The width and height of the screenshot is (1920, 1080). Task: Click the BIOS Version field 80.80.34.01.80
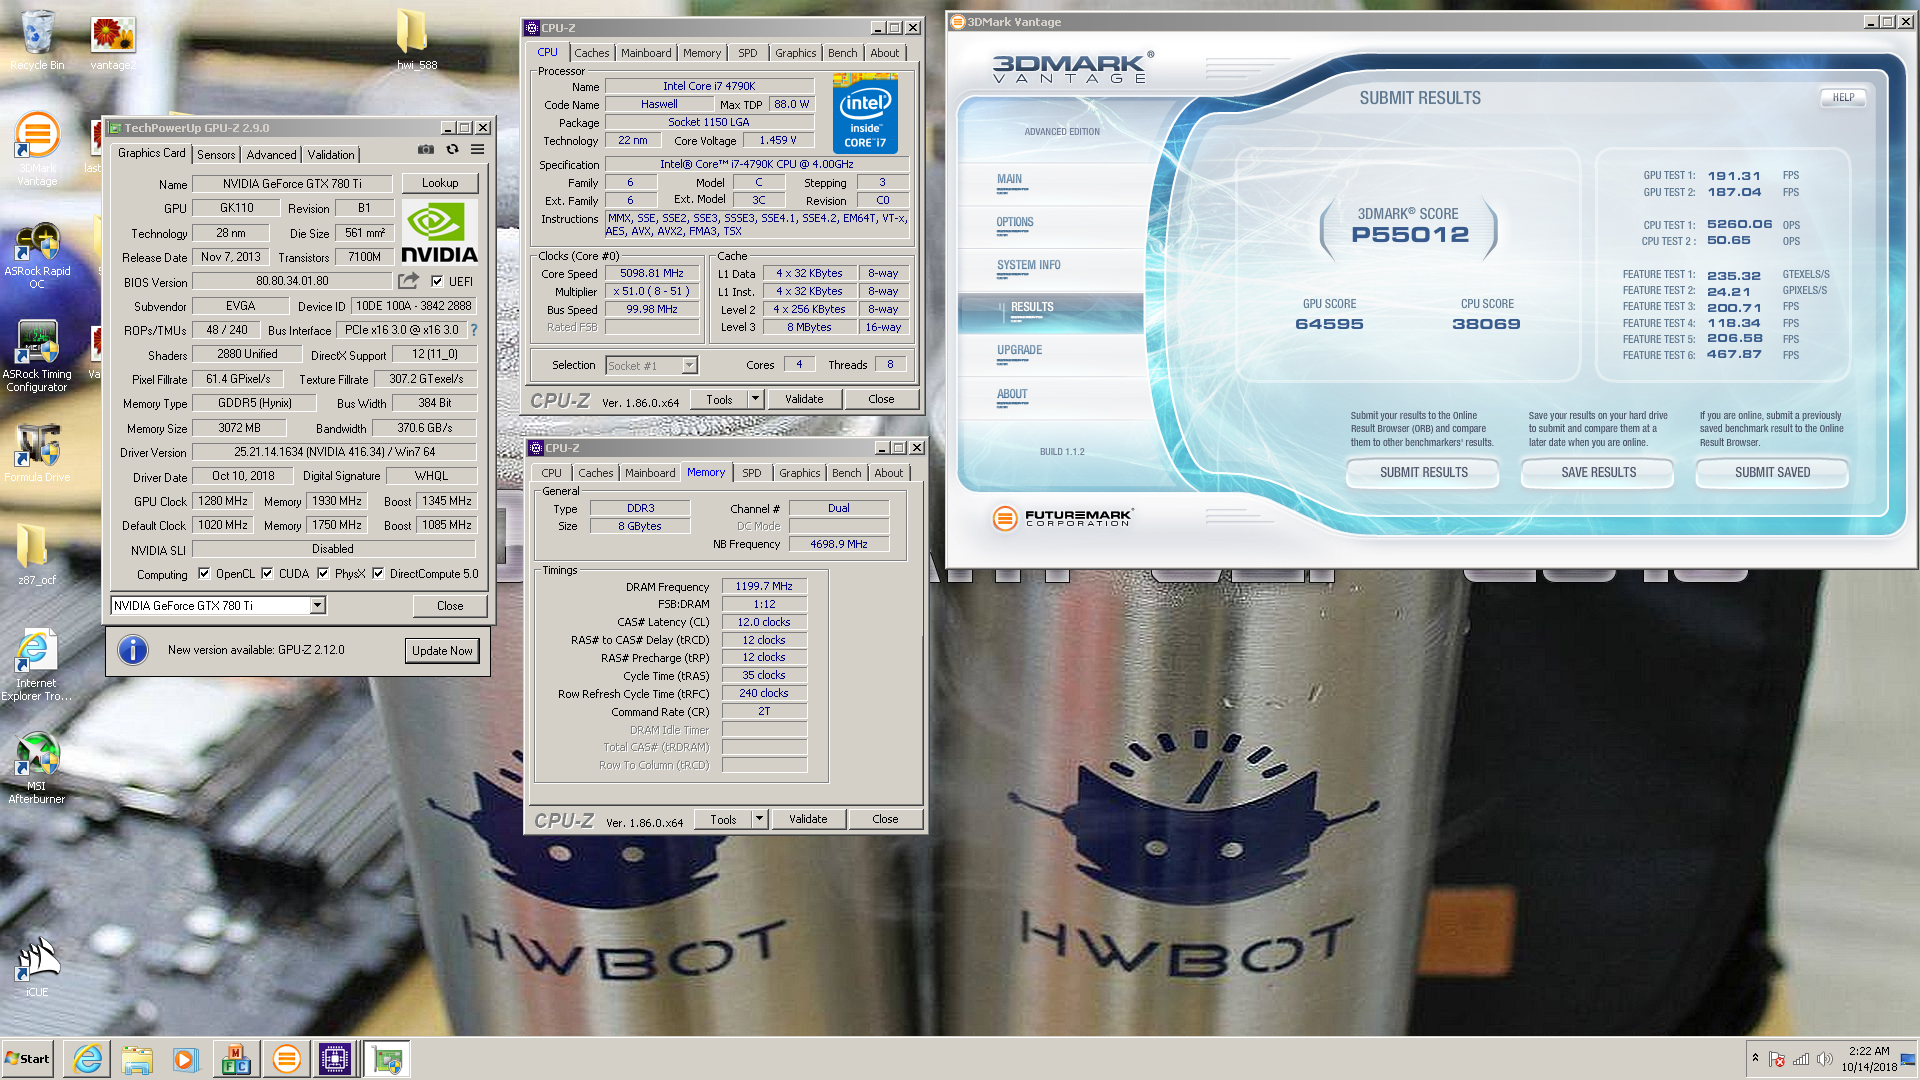click(292, 281)
